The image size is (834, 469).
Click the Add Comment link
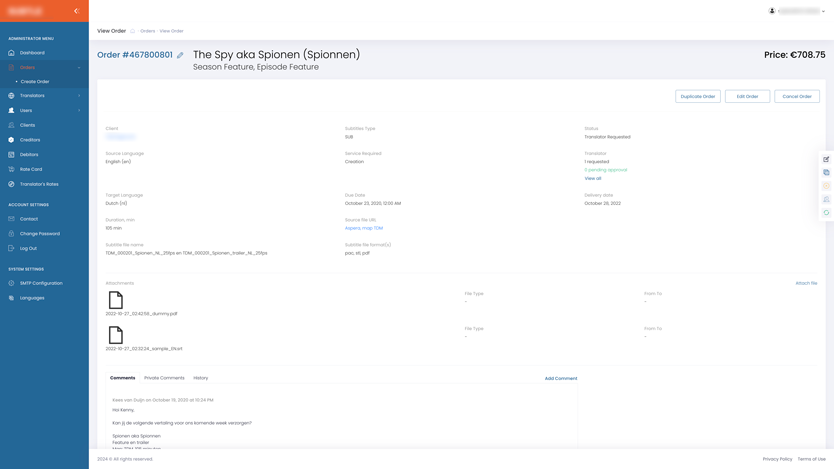[x=560, y=378]
